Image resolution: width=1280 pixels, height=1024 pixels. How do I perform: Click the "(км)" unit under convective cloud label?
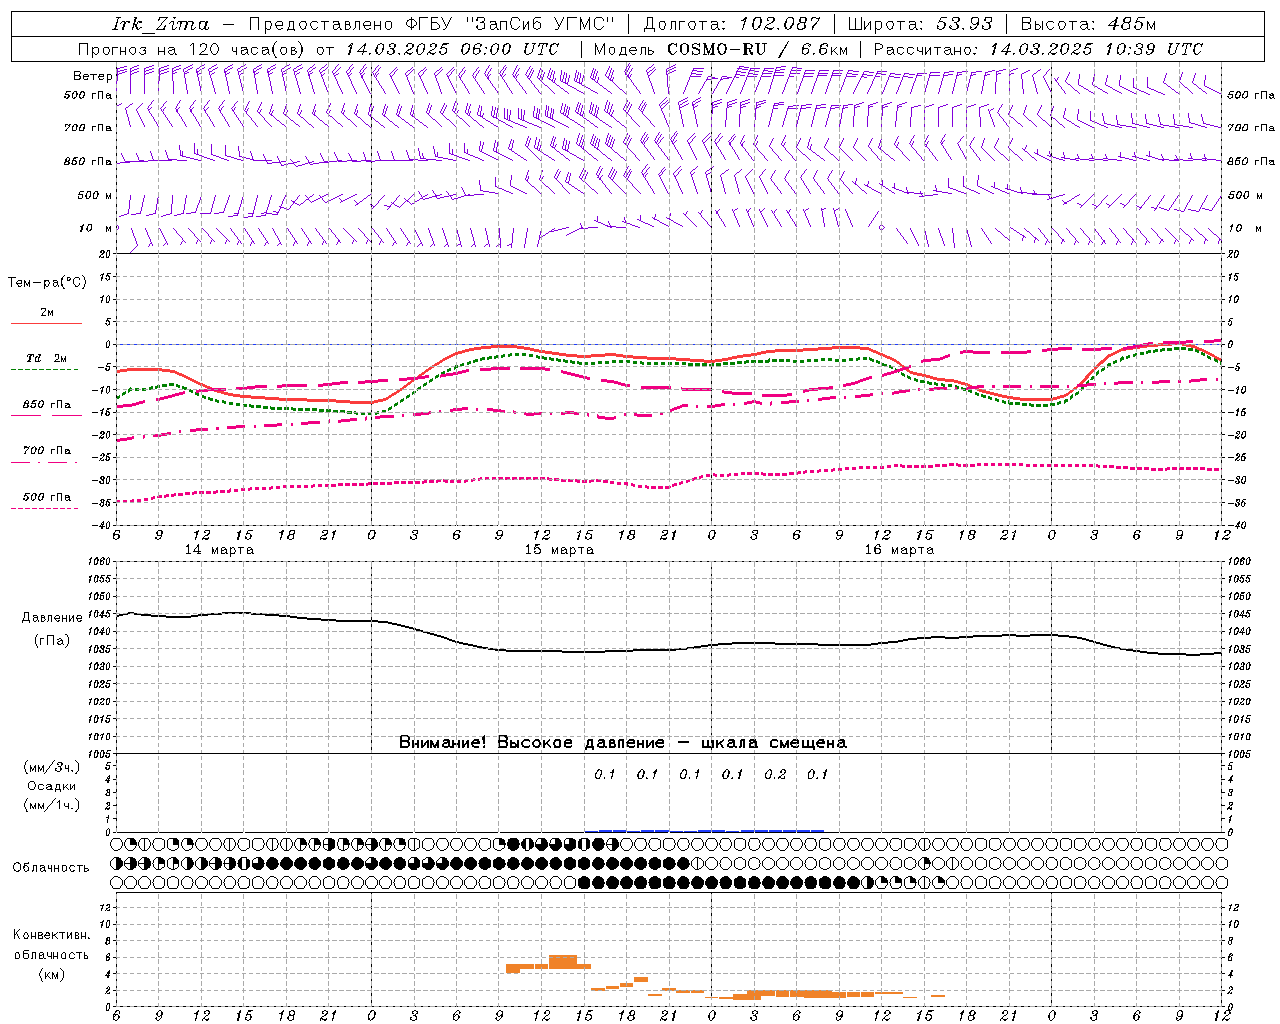51,974
